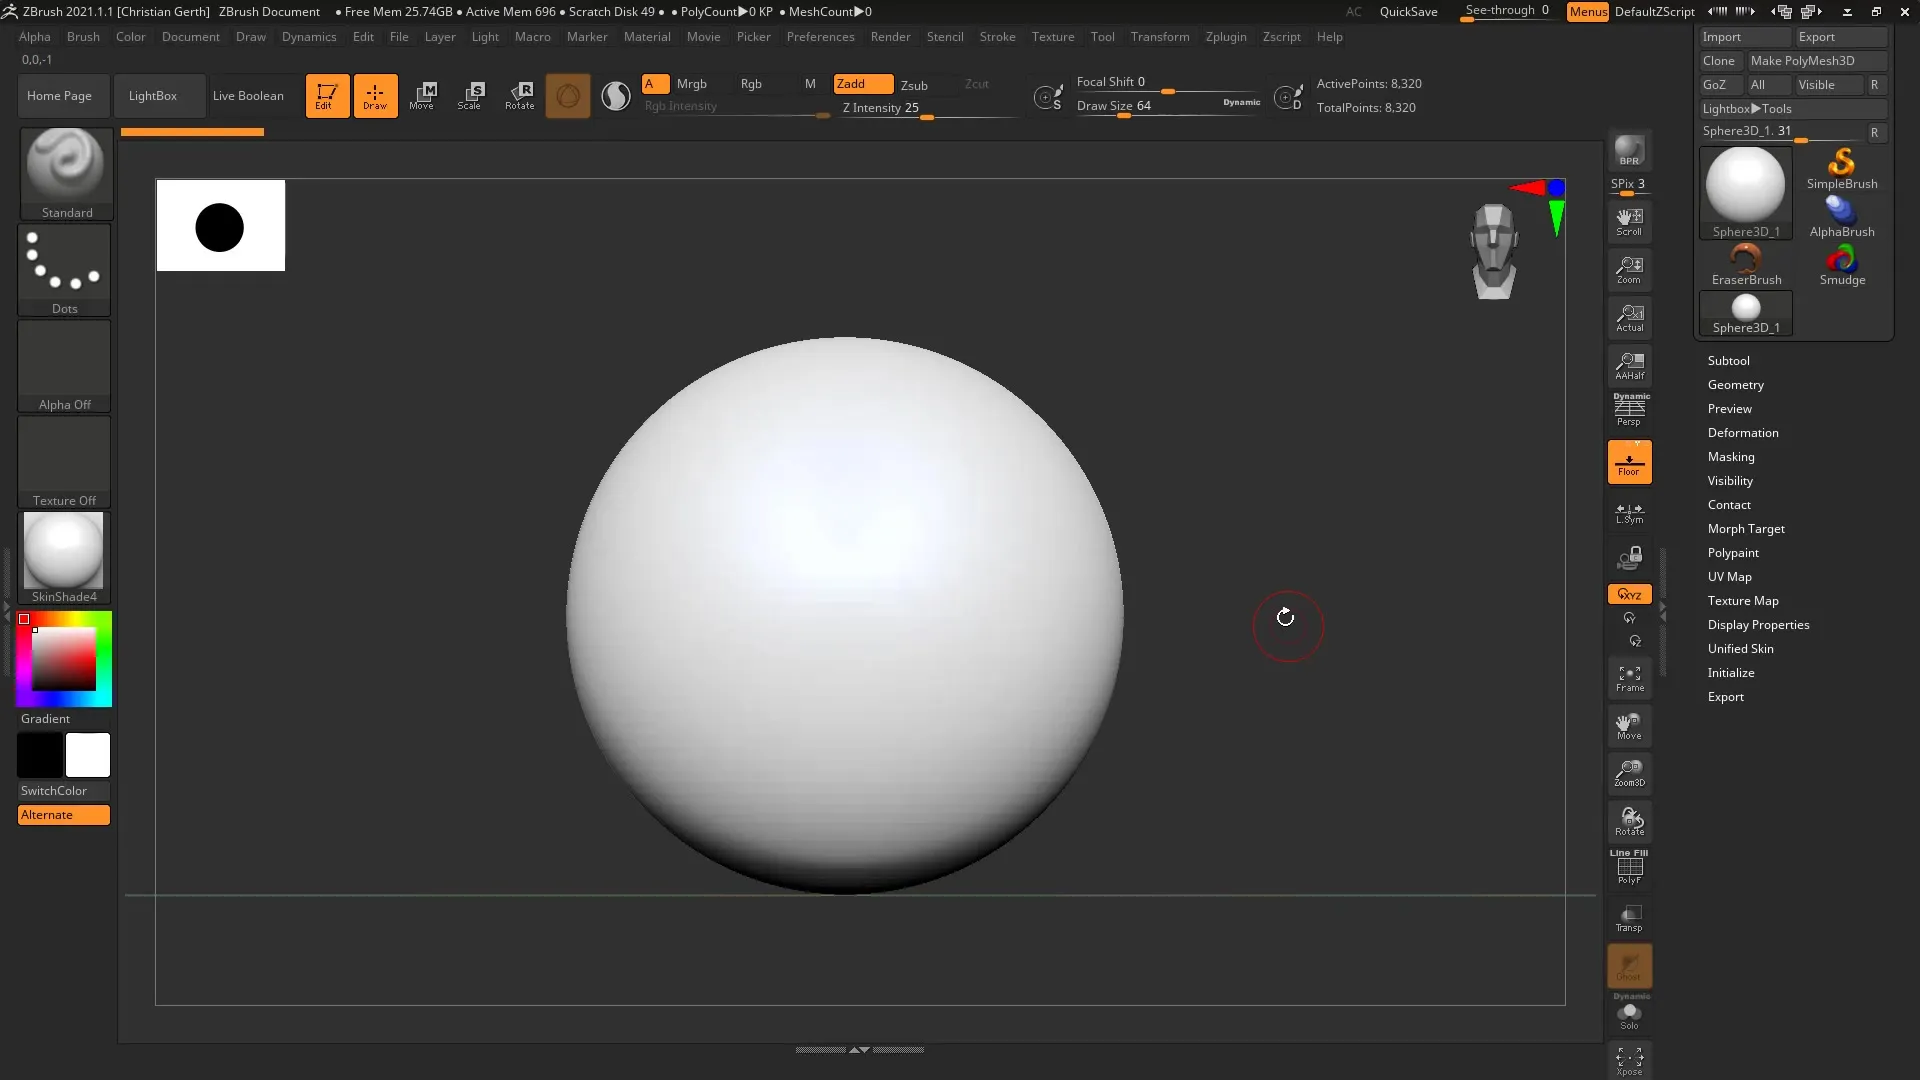This screenshot has height=1080, width=1920.
Task: Click the Alpha Off slot
Action: coord(64,366)
